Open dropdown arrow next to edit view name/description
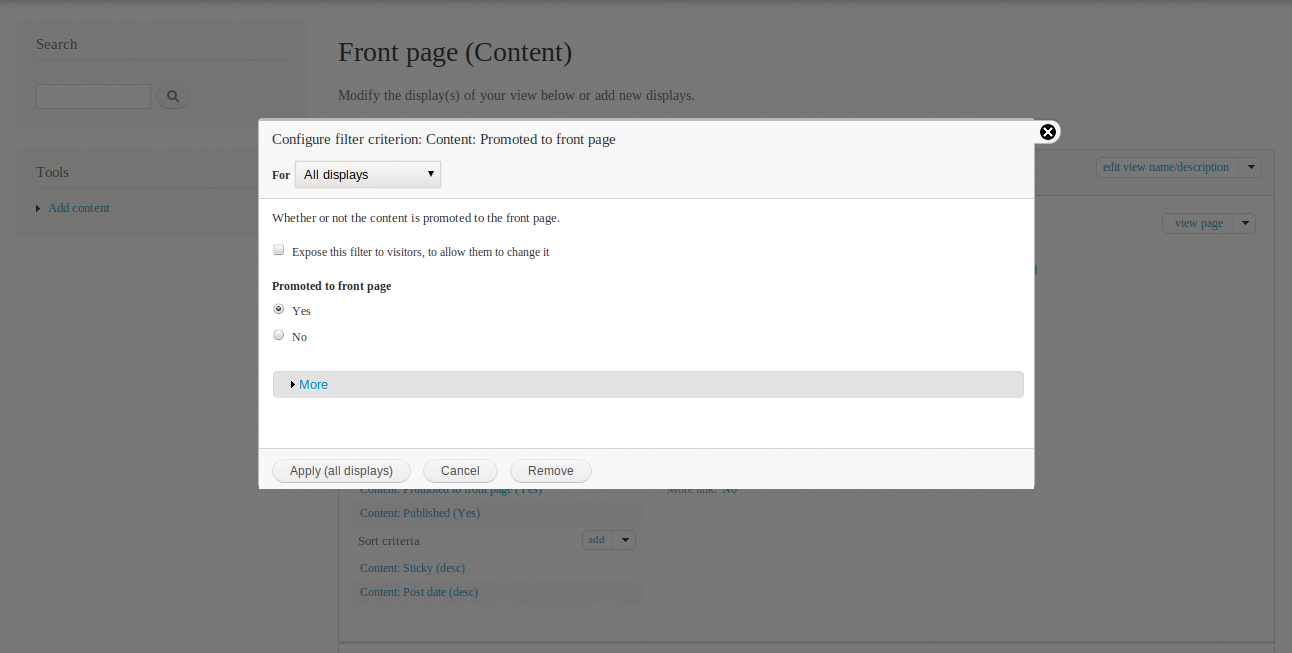Screen dimensions: 1292x653 tap(1251, 167)
